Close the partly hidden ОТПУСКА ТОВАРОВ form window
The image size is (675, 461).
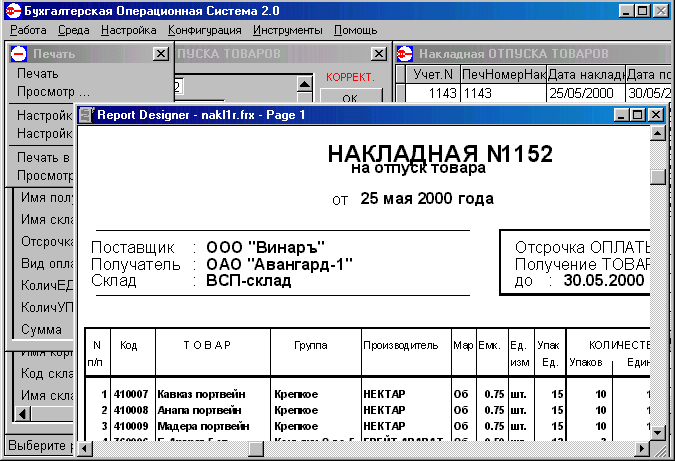(379, 54)
